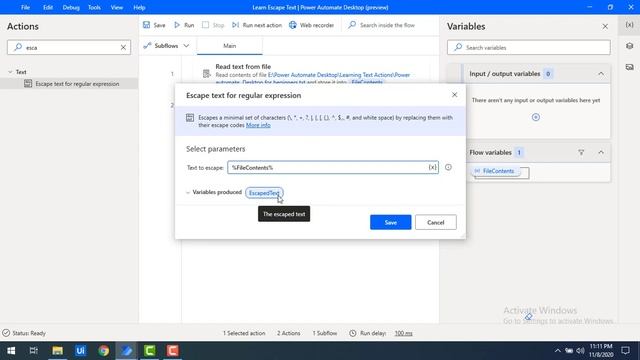This screenshot has width=640, height=360.
Task: Open the Debug menu
Action: 71,7
